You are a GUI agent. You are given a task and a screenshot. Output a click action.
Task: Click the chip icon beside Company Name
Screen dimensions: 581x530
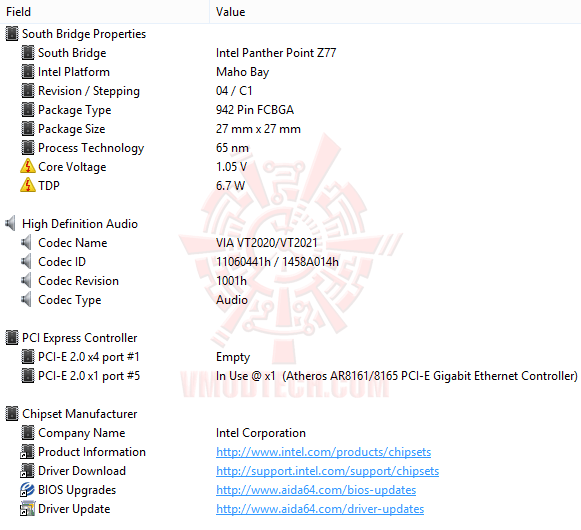click(x=28, y=433)
